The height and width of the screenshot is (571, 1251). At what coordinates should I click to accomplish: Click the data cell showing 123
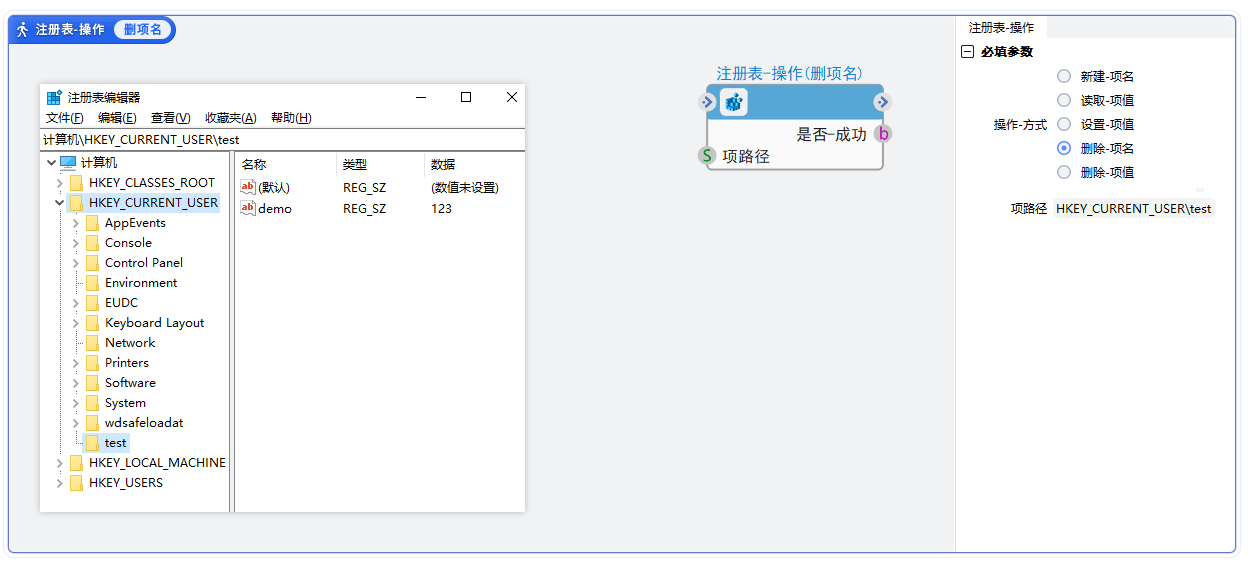442,209
